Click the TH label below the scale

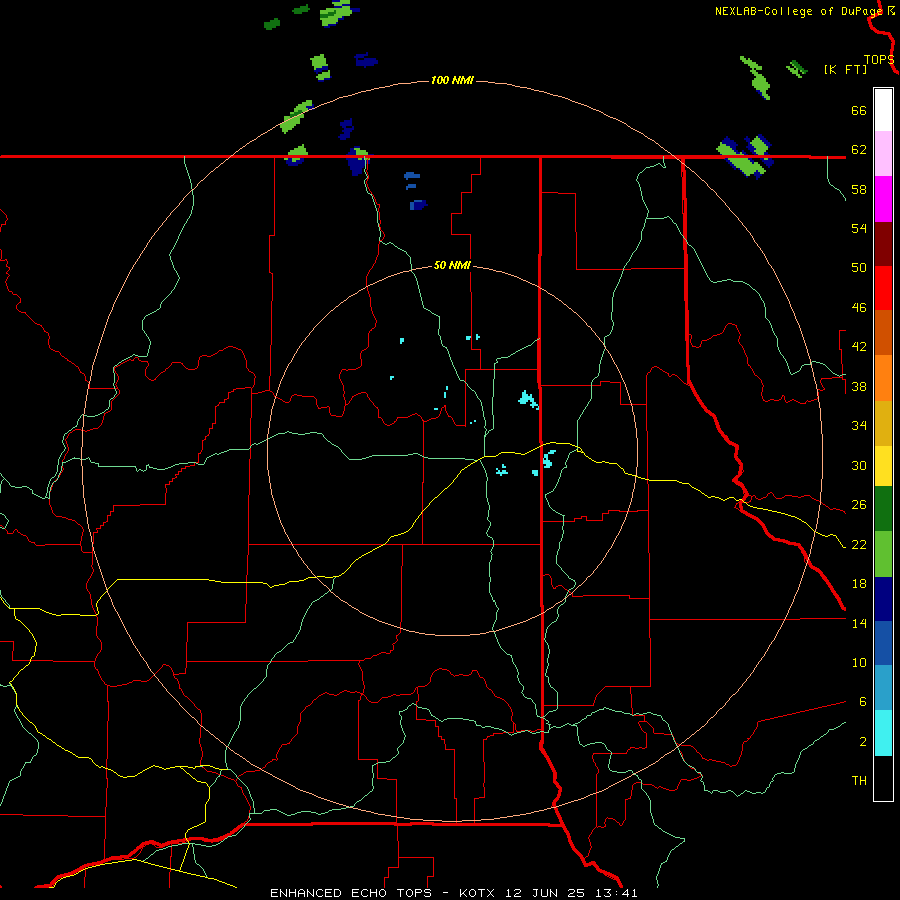pyautogui.click(x=859, y=781)
